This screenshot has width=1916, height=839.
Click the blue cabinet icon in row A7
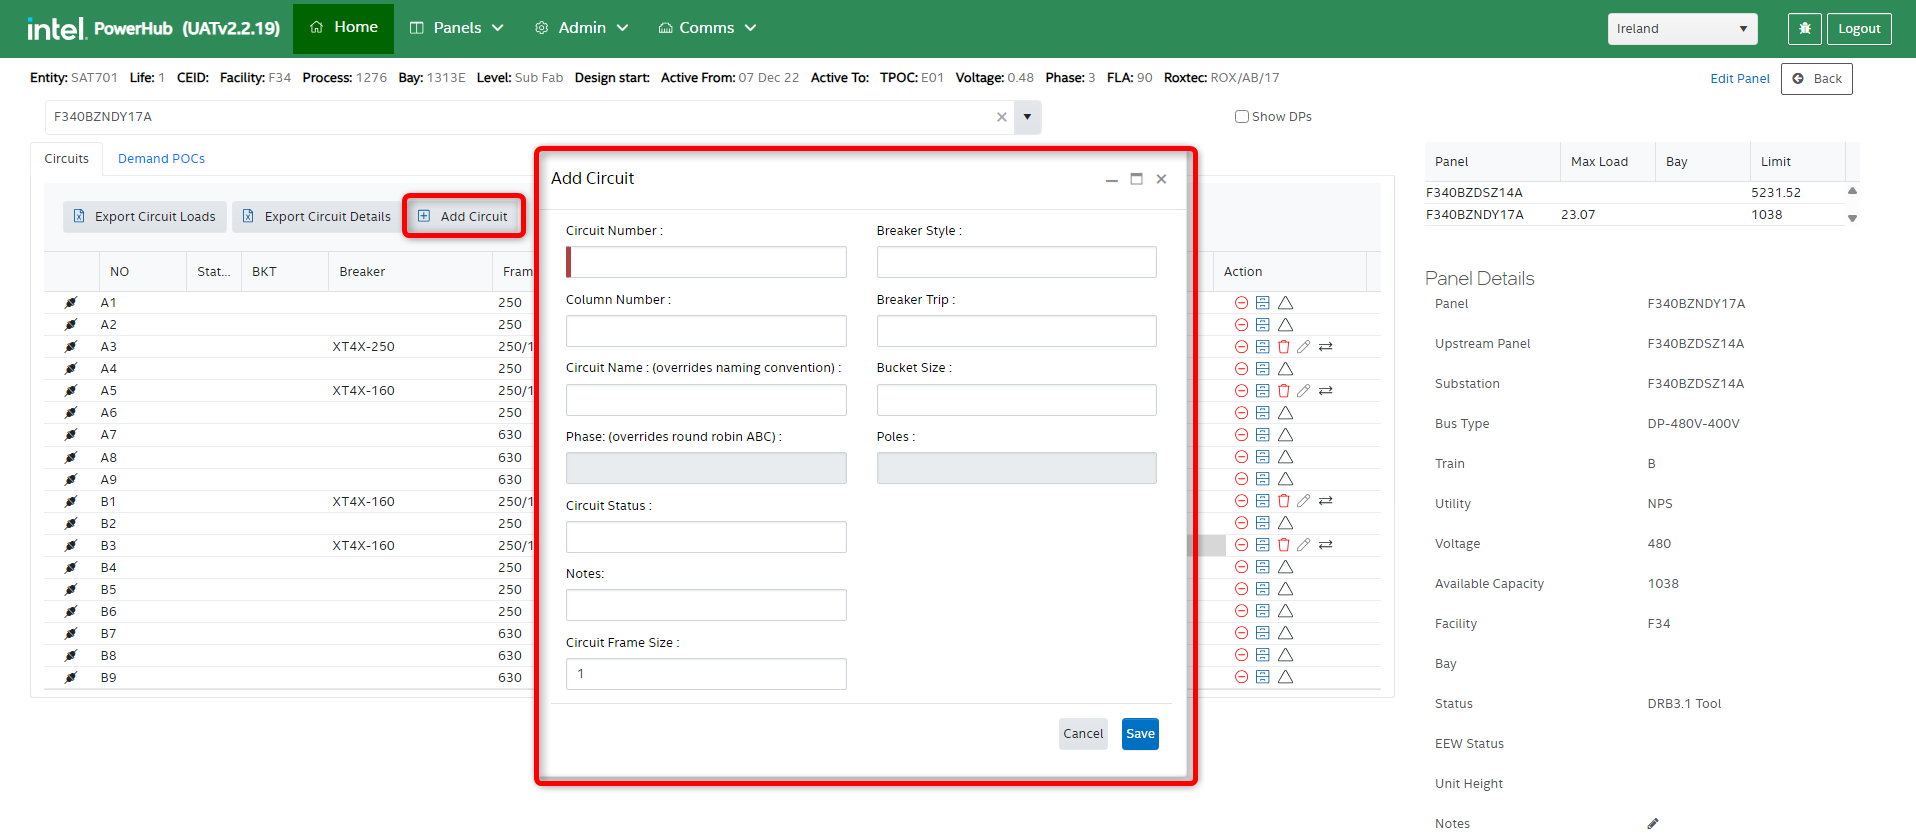pos(1262,435)
